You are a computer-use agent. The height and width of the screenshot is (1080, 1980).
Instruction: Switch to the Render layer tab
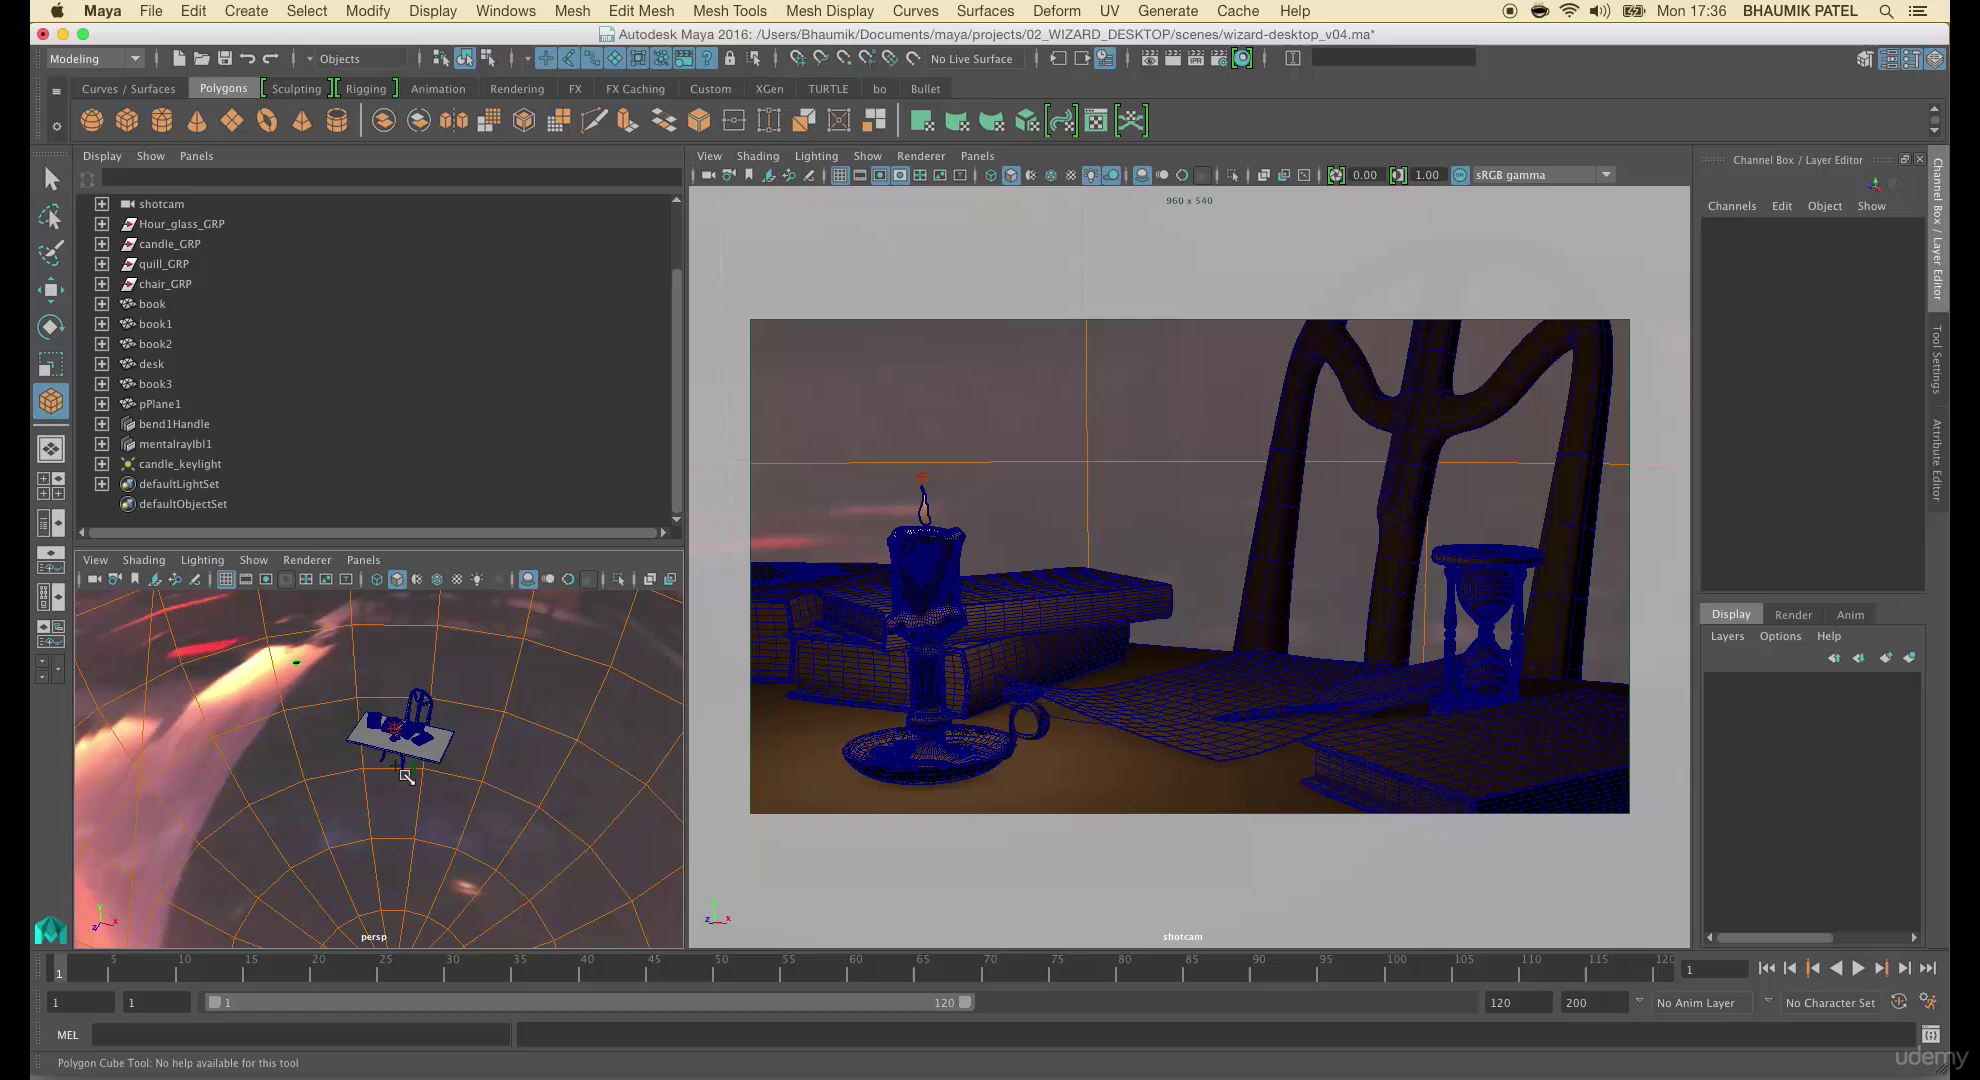[1793, 614]
